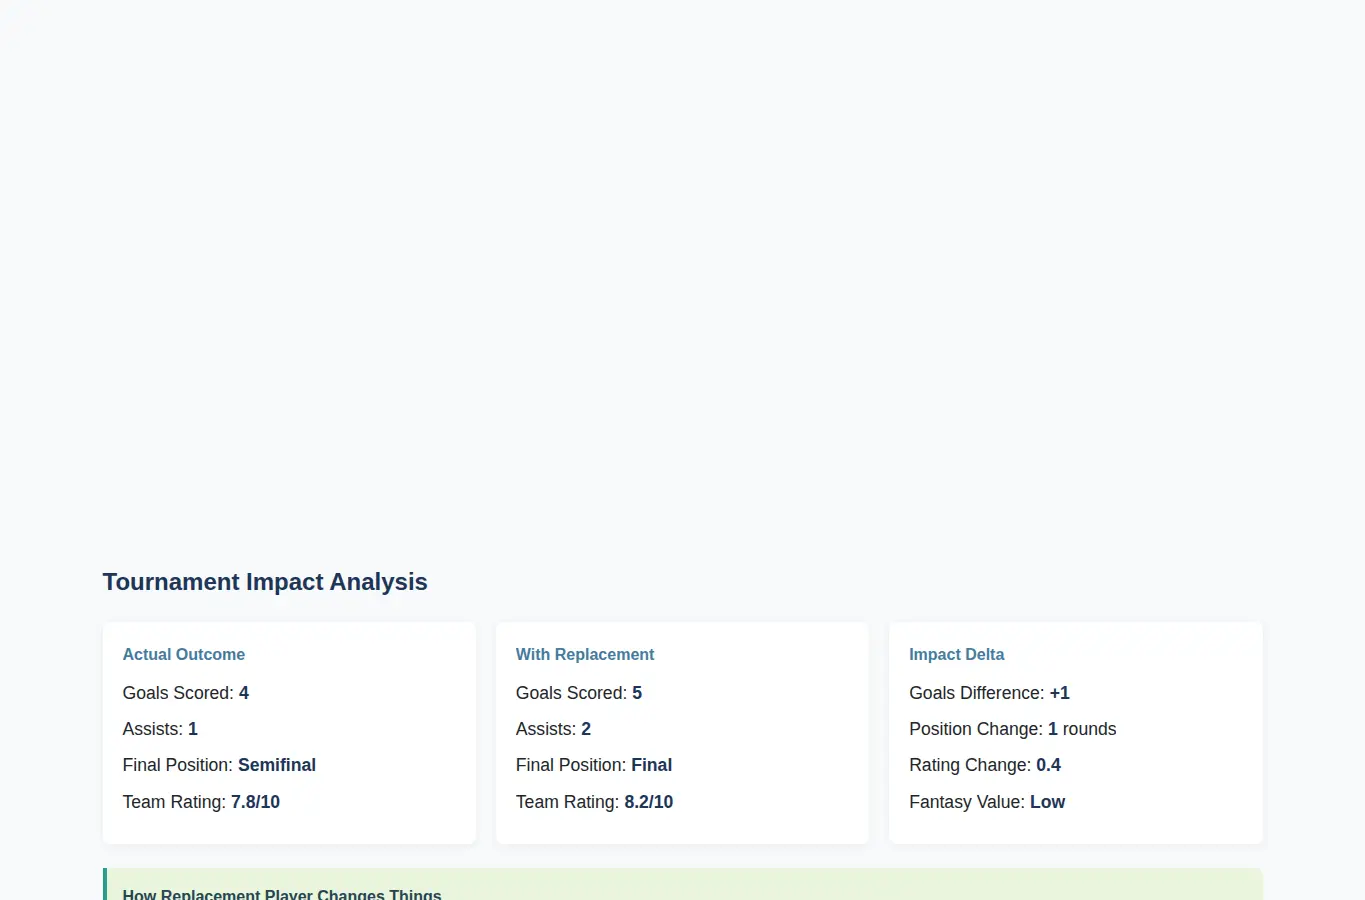
Task: Select the With Replacement card title
Action: click(585, 654)
